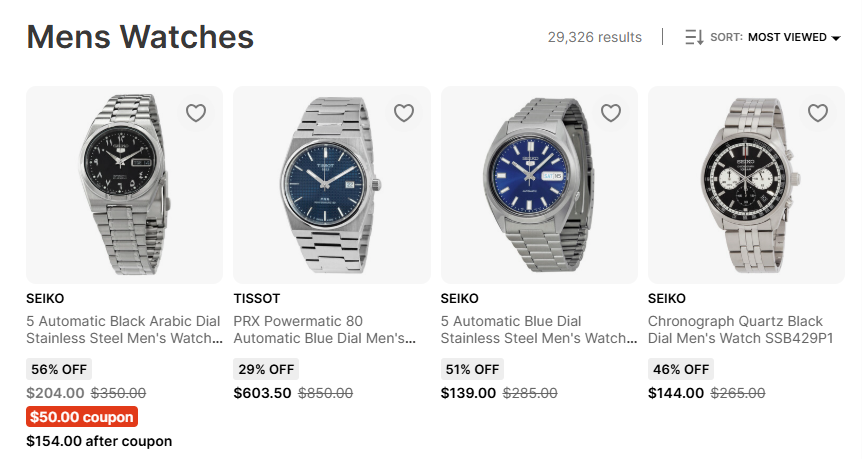Click the dropdown caret beside Most Viewed
The image size is (862, 459).
(x=836, y=38)
